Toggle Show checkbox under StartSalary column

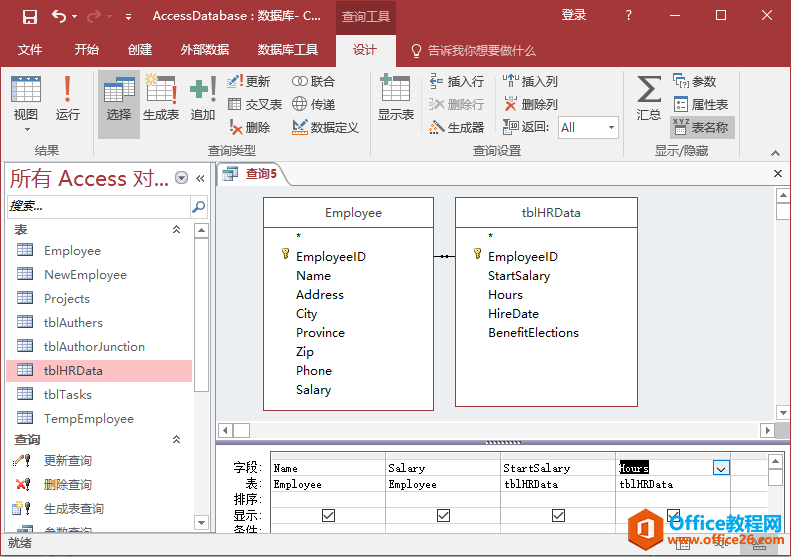click(x=558, y=515)
